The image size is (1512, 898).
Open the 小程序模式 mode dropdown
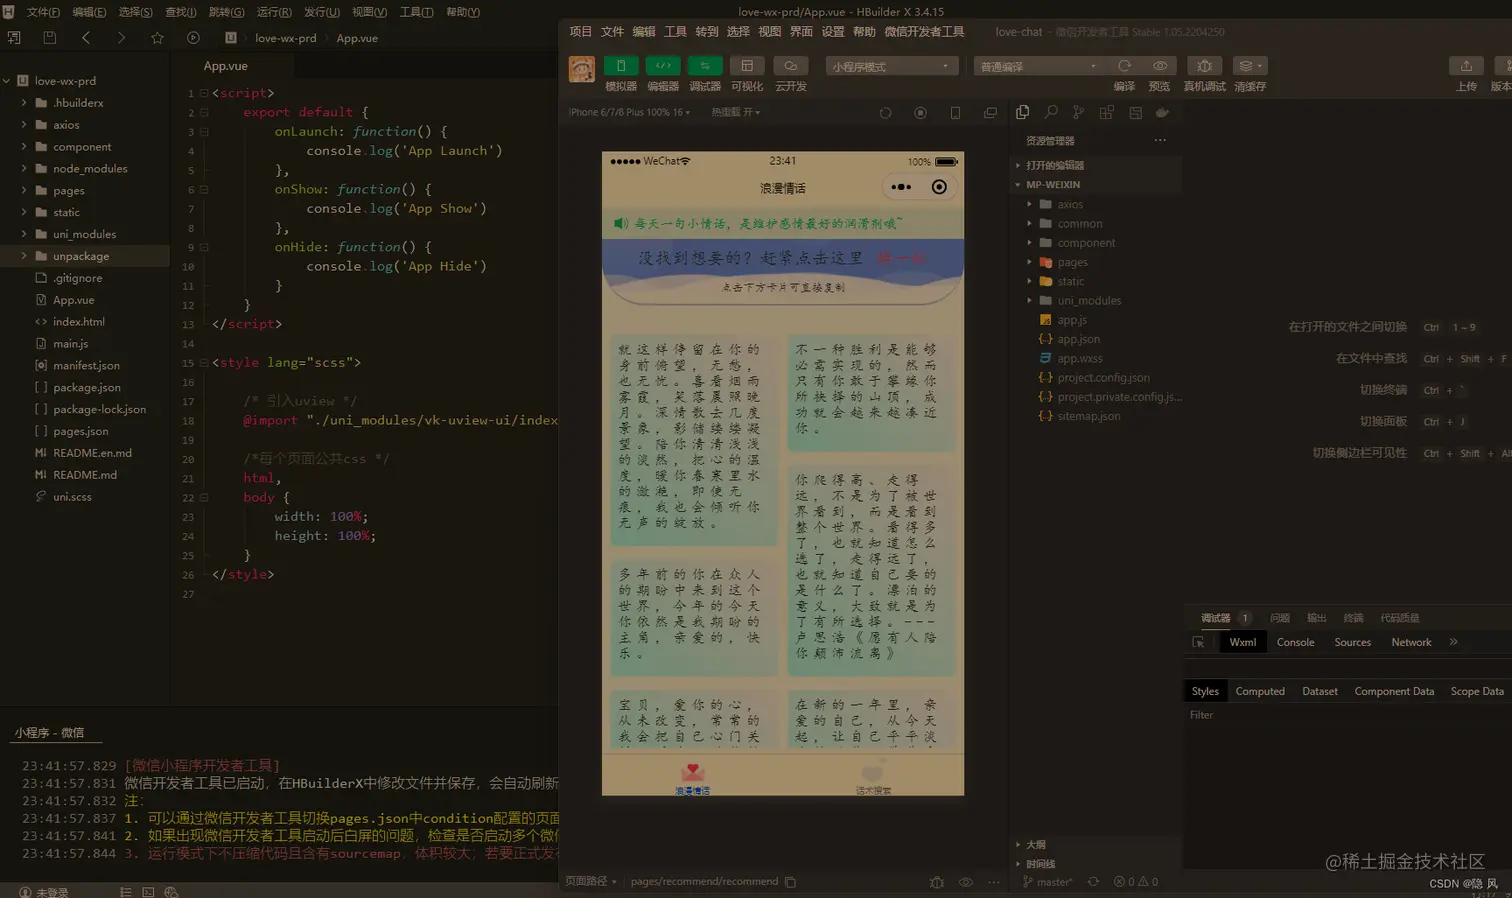pyautogui.click(x=892, y=66)
